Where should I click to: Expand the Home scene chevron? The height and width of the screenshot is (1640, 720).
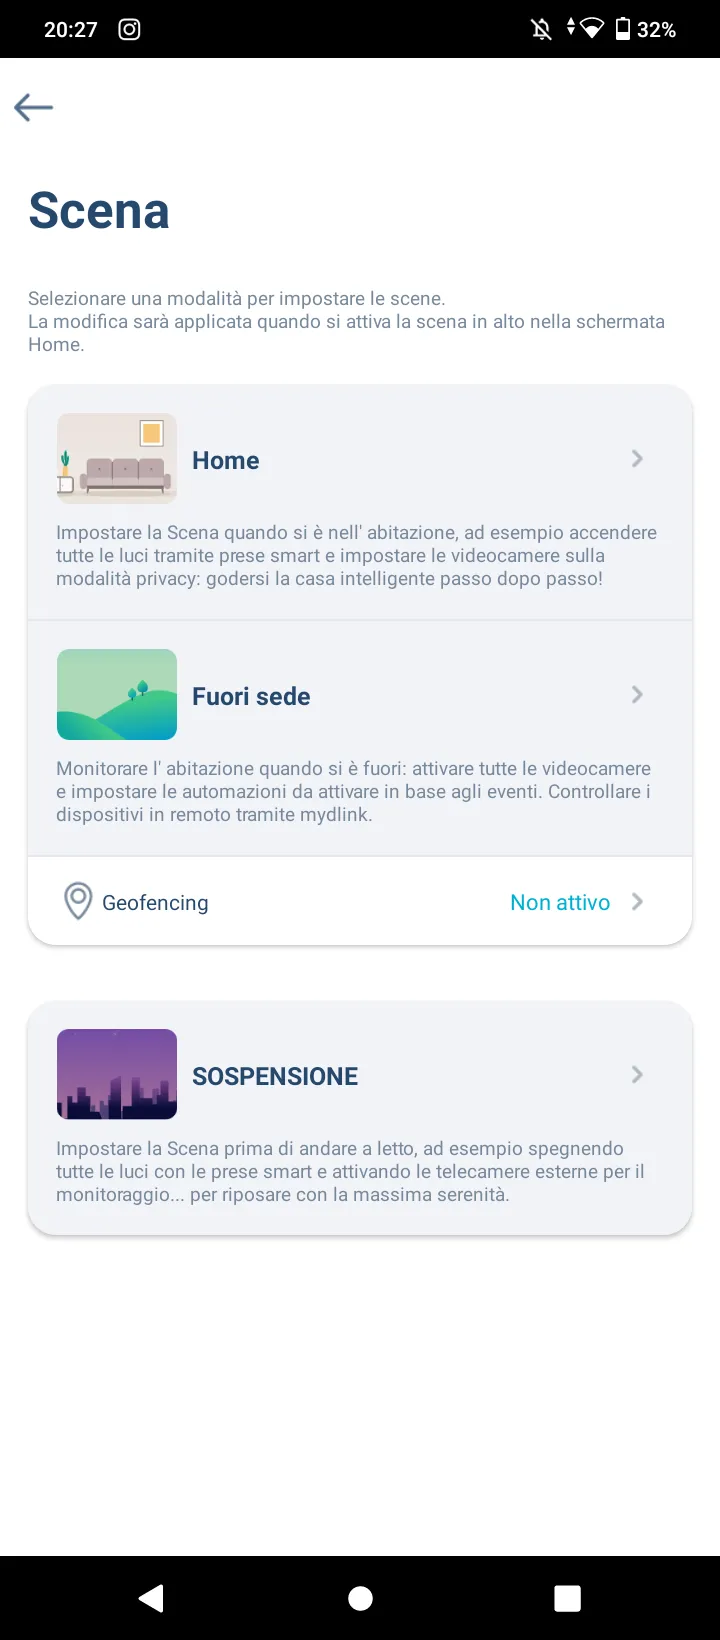click(x=637, y=459)
